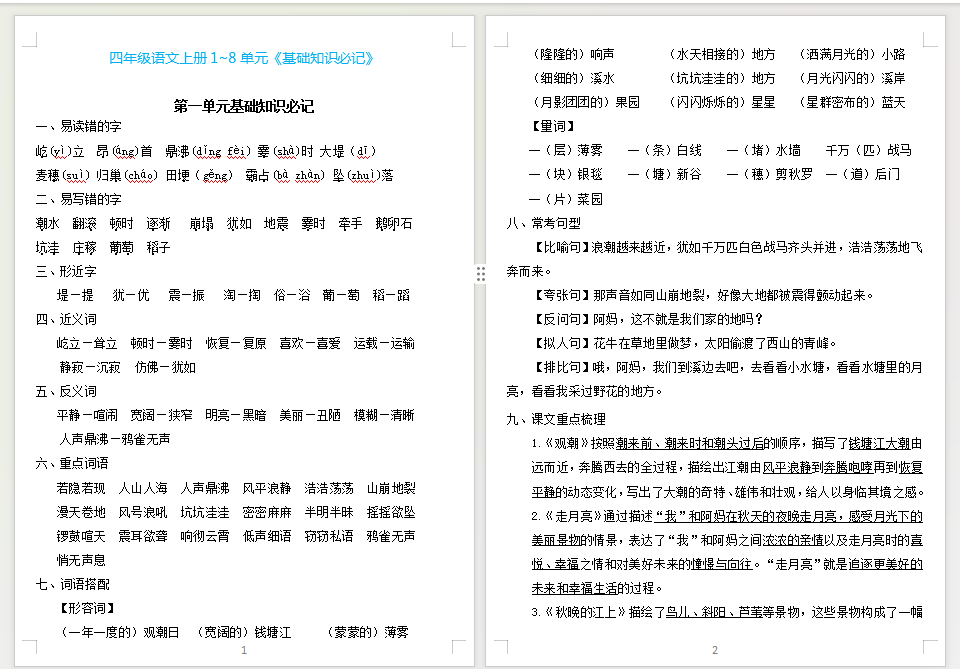Screen dimensions: 960x669
Task: Click the word 若隐若现
Action: click(81, 488)
